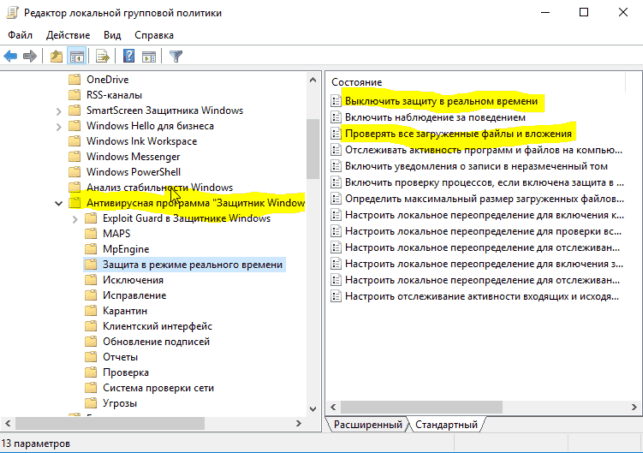The height and width of the screenshot is (453, 643).
Task: Click the Forward arrow toolbar icon
Action: 30,56
